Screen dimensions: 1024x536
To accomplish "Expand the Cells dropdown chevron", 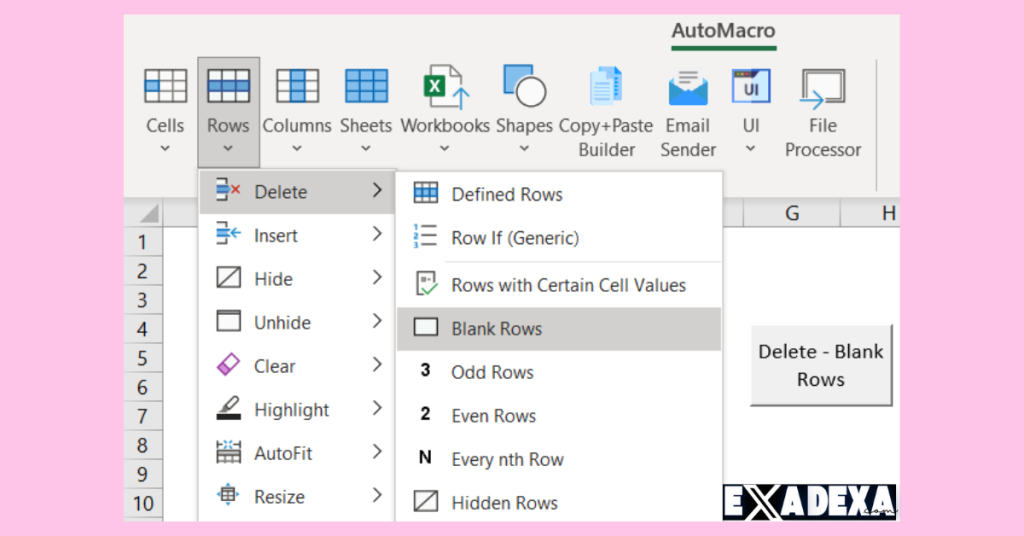I will tap(165, 149).
